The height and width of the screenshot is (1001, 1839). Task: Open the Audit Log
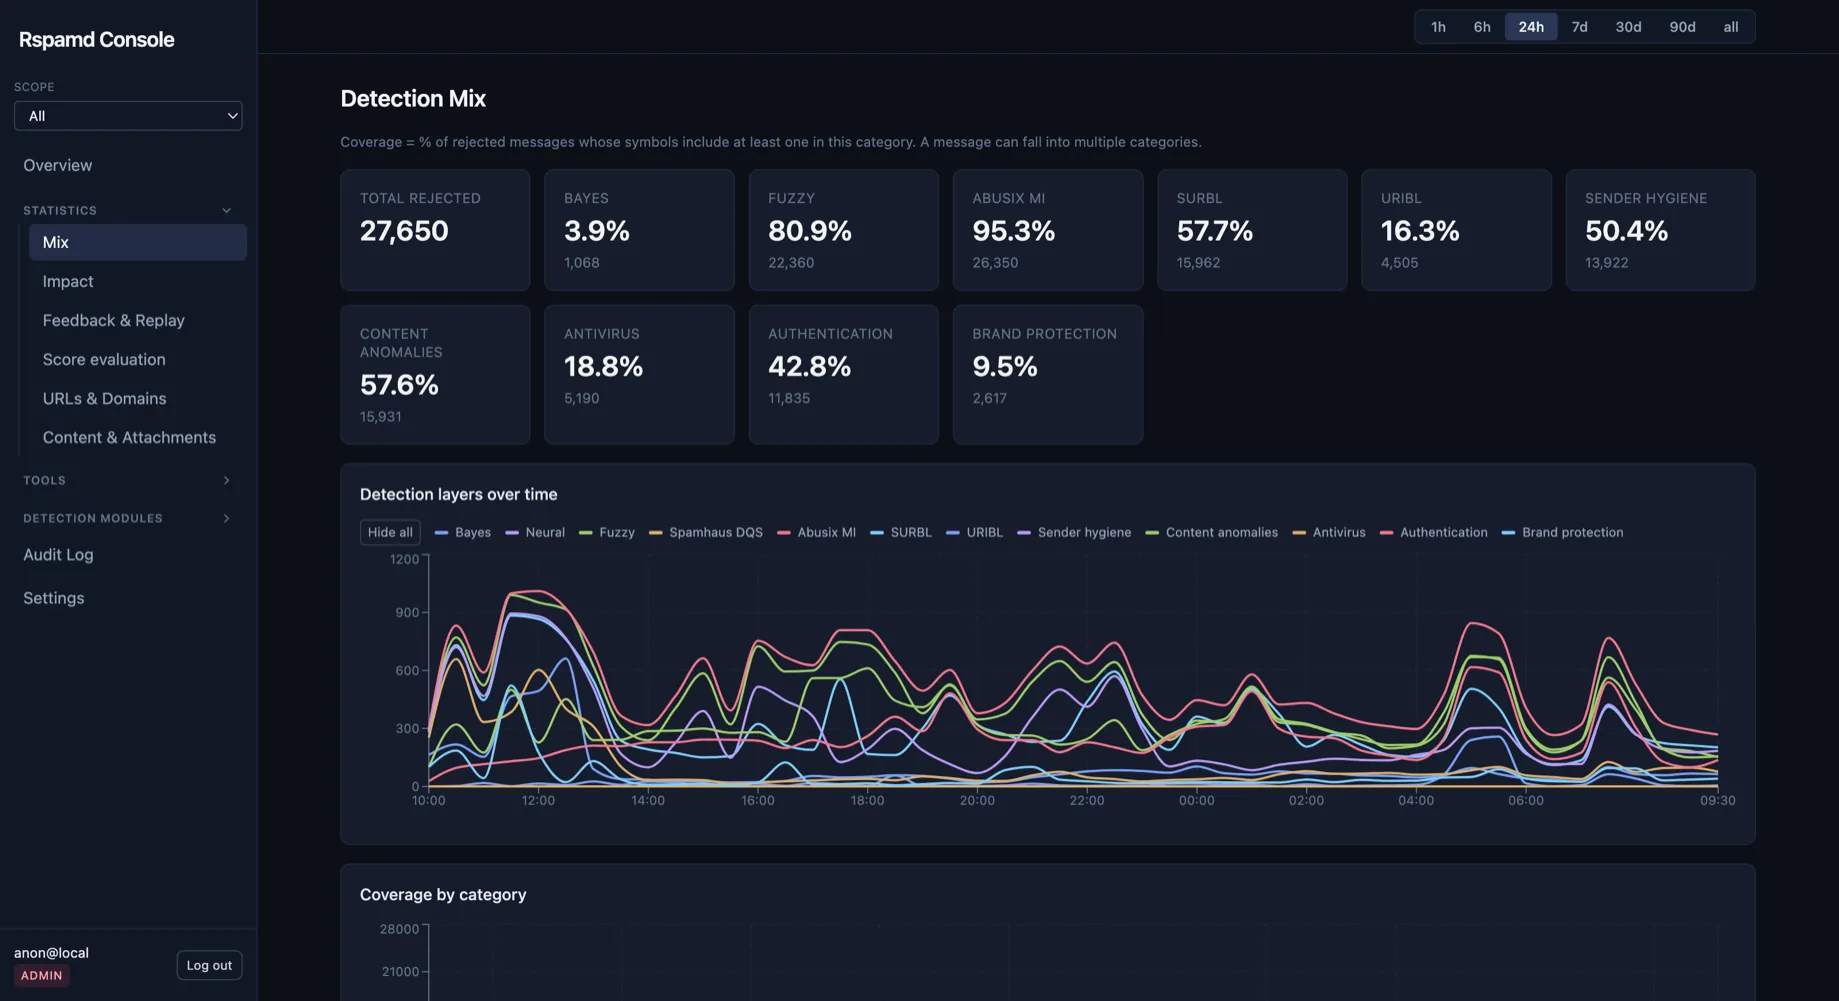click(x=58, y=555)
